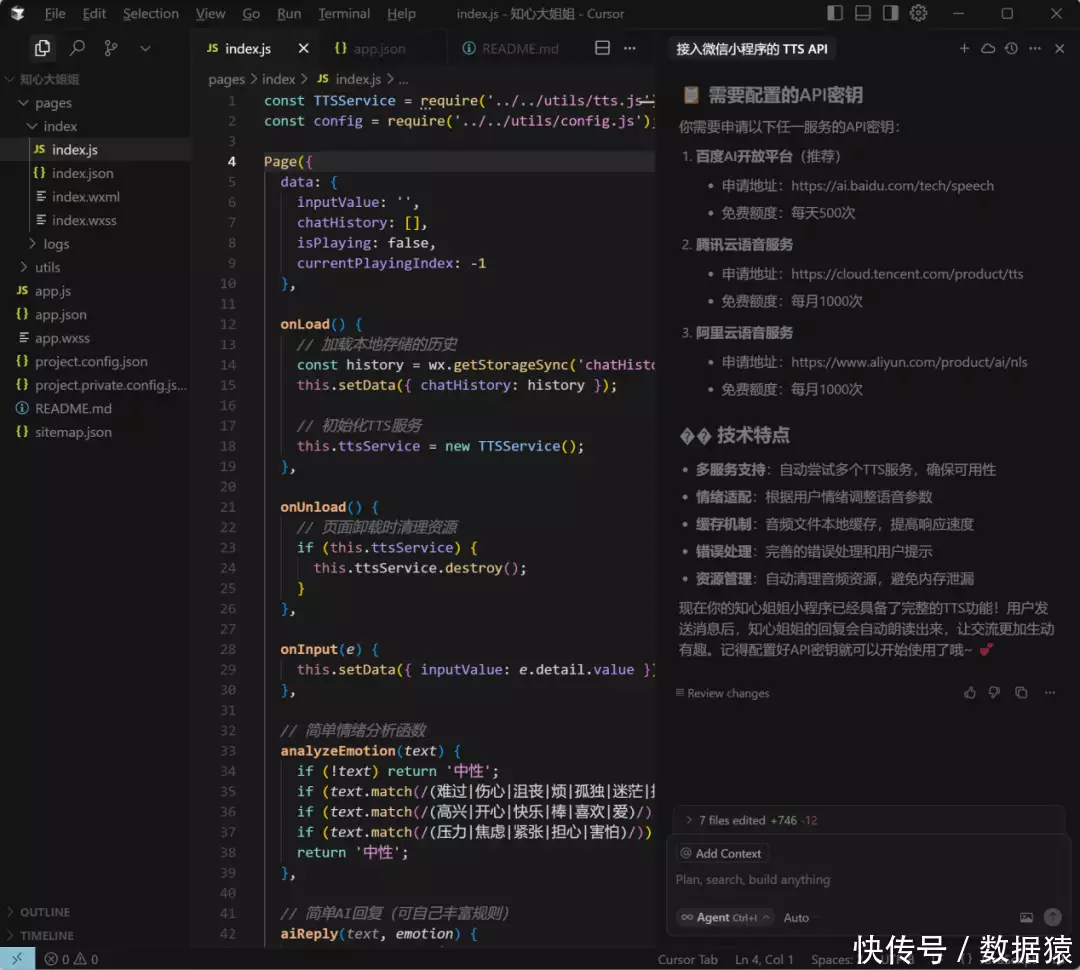
Task: Open the editor more actions menu
Action: pos(630,48)
